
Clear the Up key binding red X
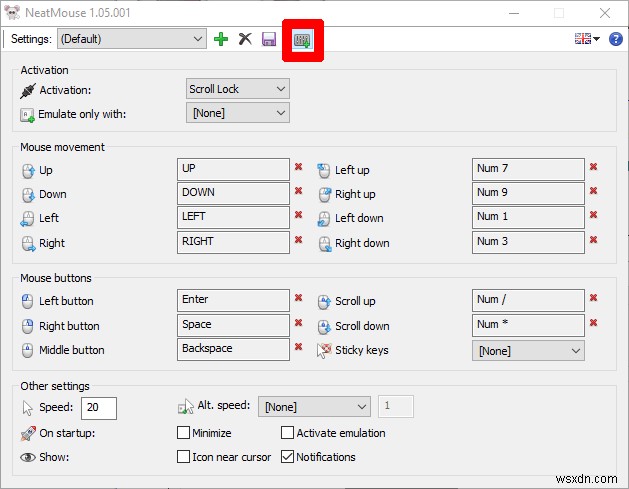pos(298,168)
